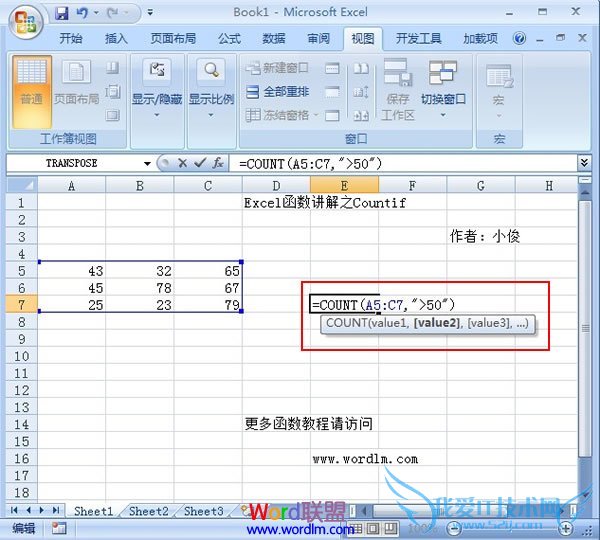This screenshot has height=540, width=600.
Task: Open custom views icon
Action: pyautogui.click(x=112, y=91)
